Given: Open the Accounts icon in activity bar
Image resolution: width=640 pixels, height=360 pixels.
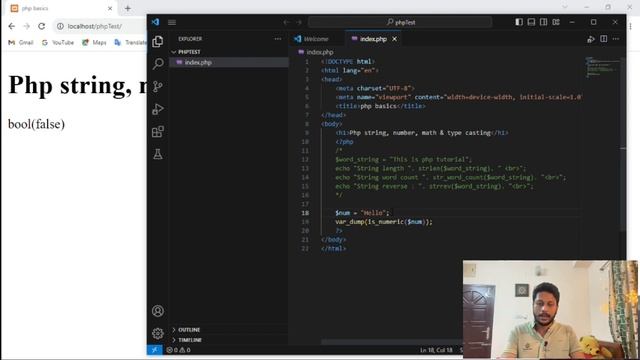Looking at the screenshot, I should 158,311.
